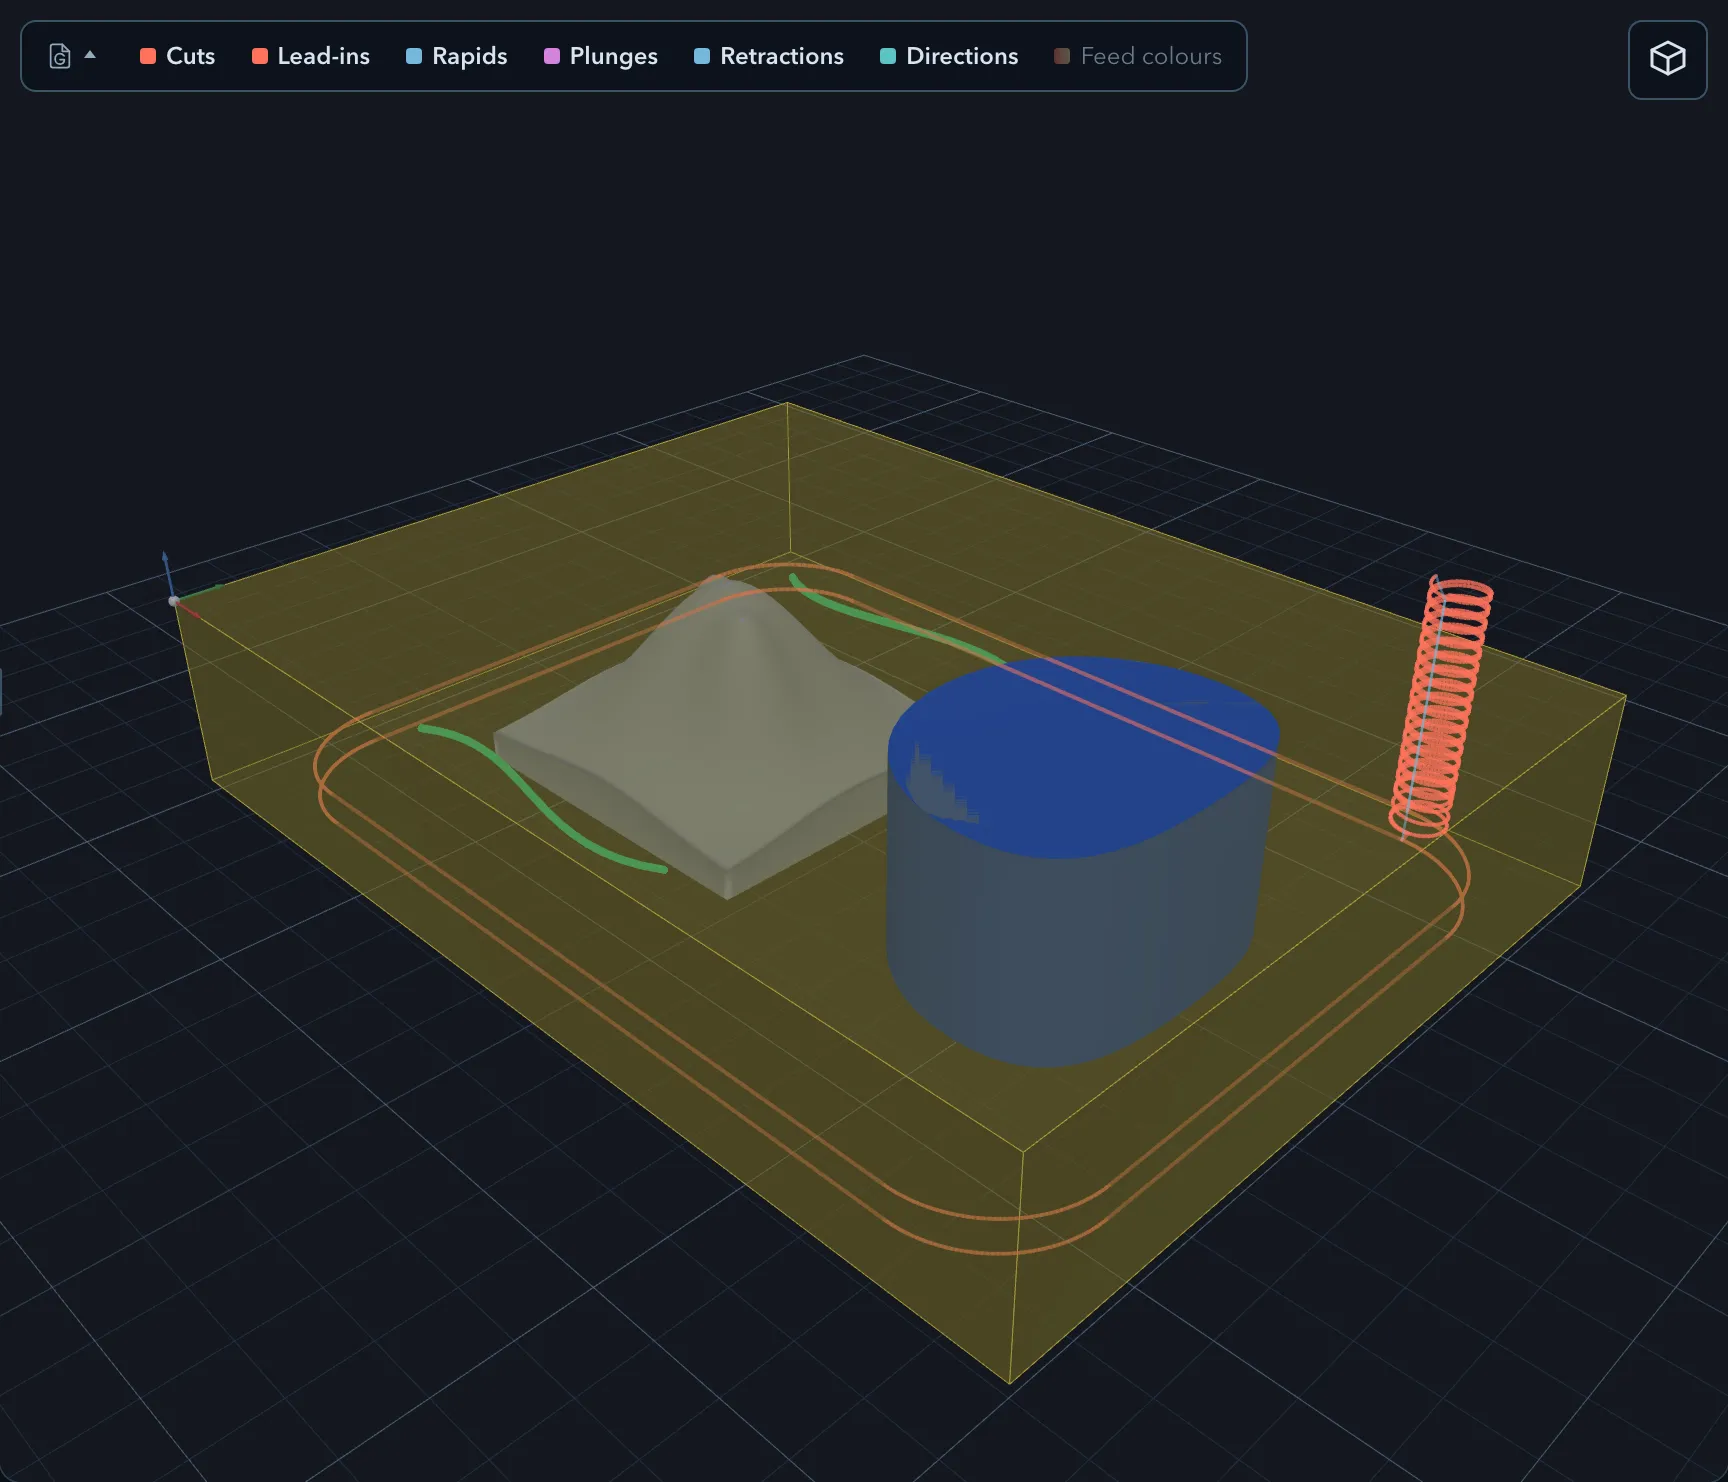Click the origin axis gizmo
The width and height of the screenshot is (1728, 1482).
coord(174,600)
